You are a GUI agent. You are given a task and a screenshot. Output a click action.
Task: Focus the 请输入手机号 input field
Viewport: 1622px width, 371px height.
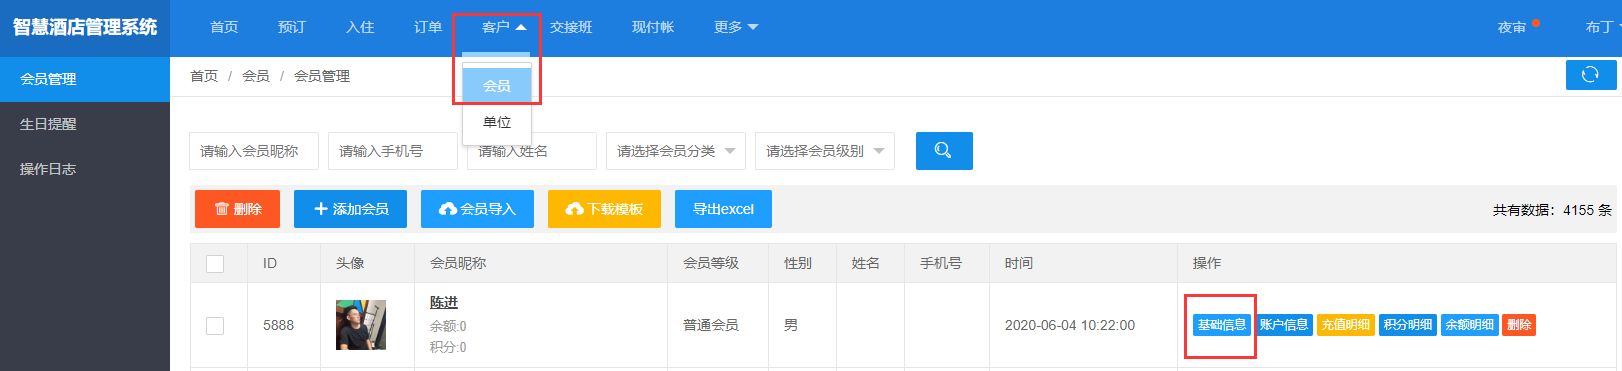393,151
